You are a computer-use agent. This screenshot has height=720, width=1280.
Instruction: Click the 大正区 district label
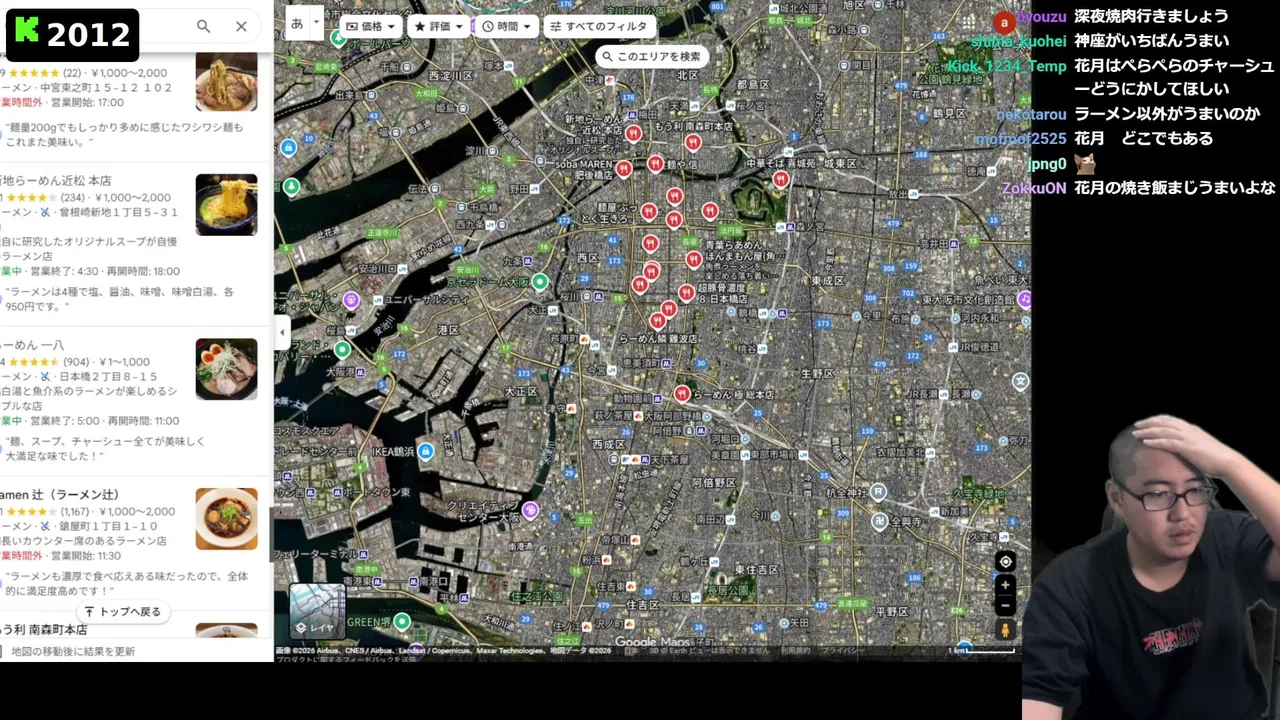(x=521, y=390)
